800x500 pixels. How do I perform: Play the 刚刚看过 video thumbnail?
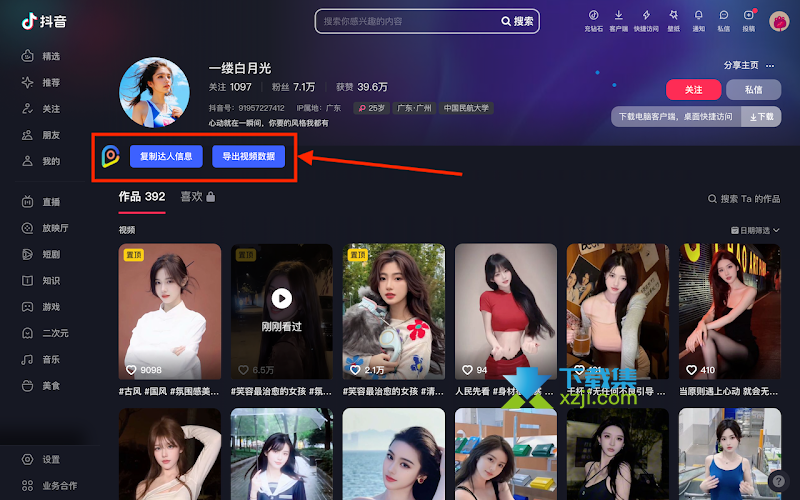pyautogui.click(x=282, y=311)
